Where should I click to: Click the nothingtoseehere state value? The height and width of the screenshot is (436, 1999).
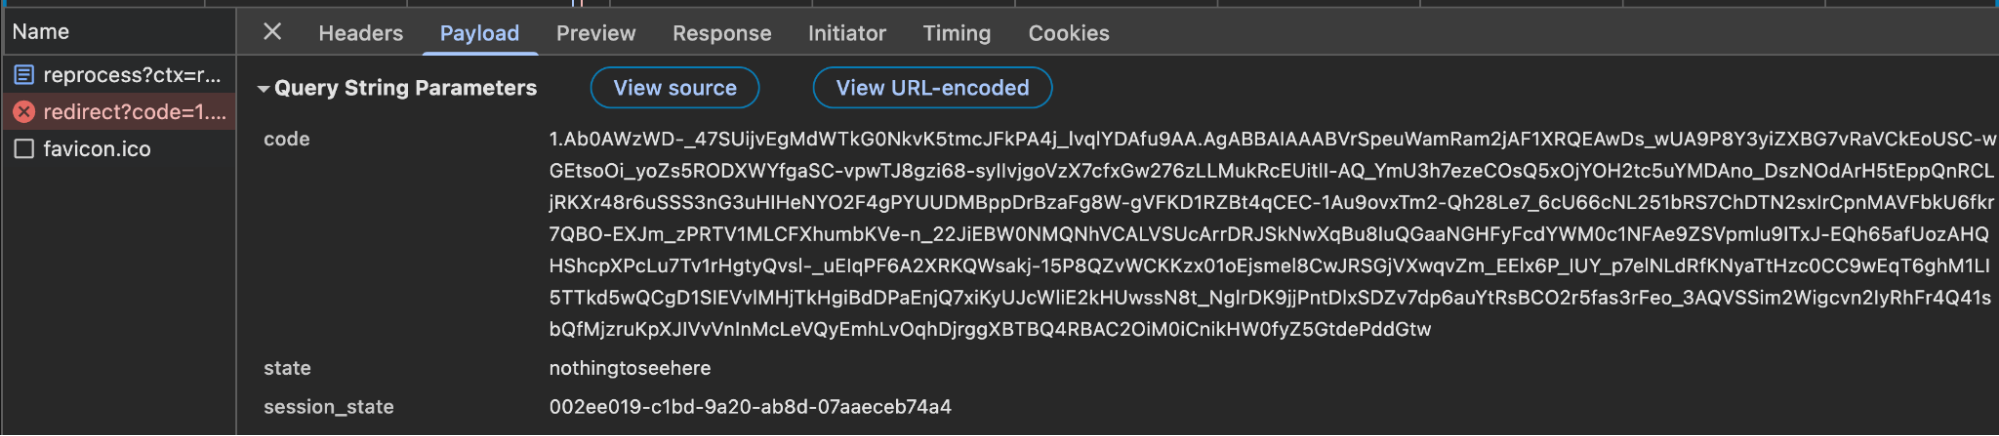tap(629, 368)
